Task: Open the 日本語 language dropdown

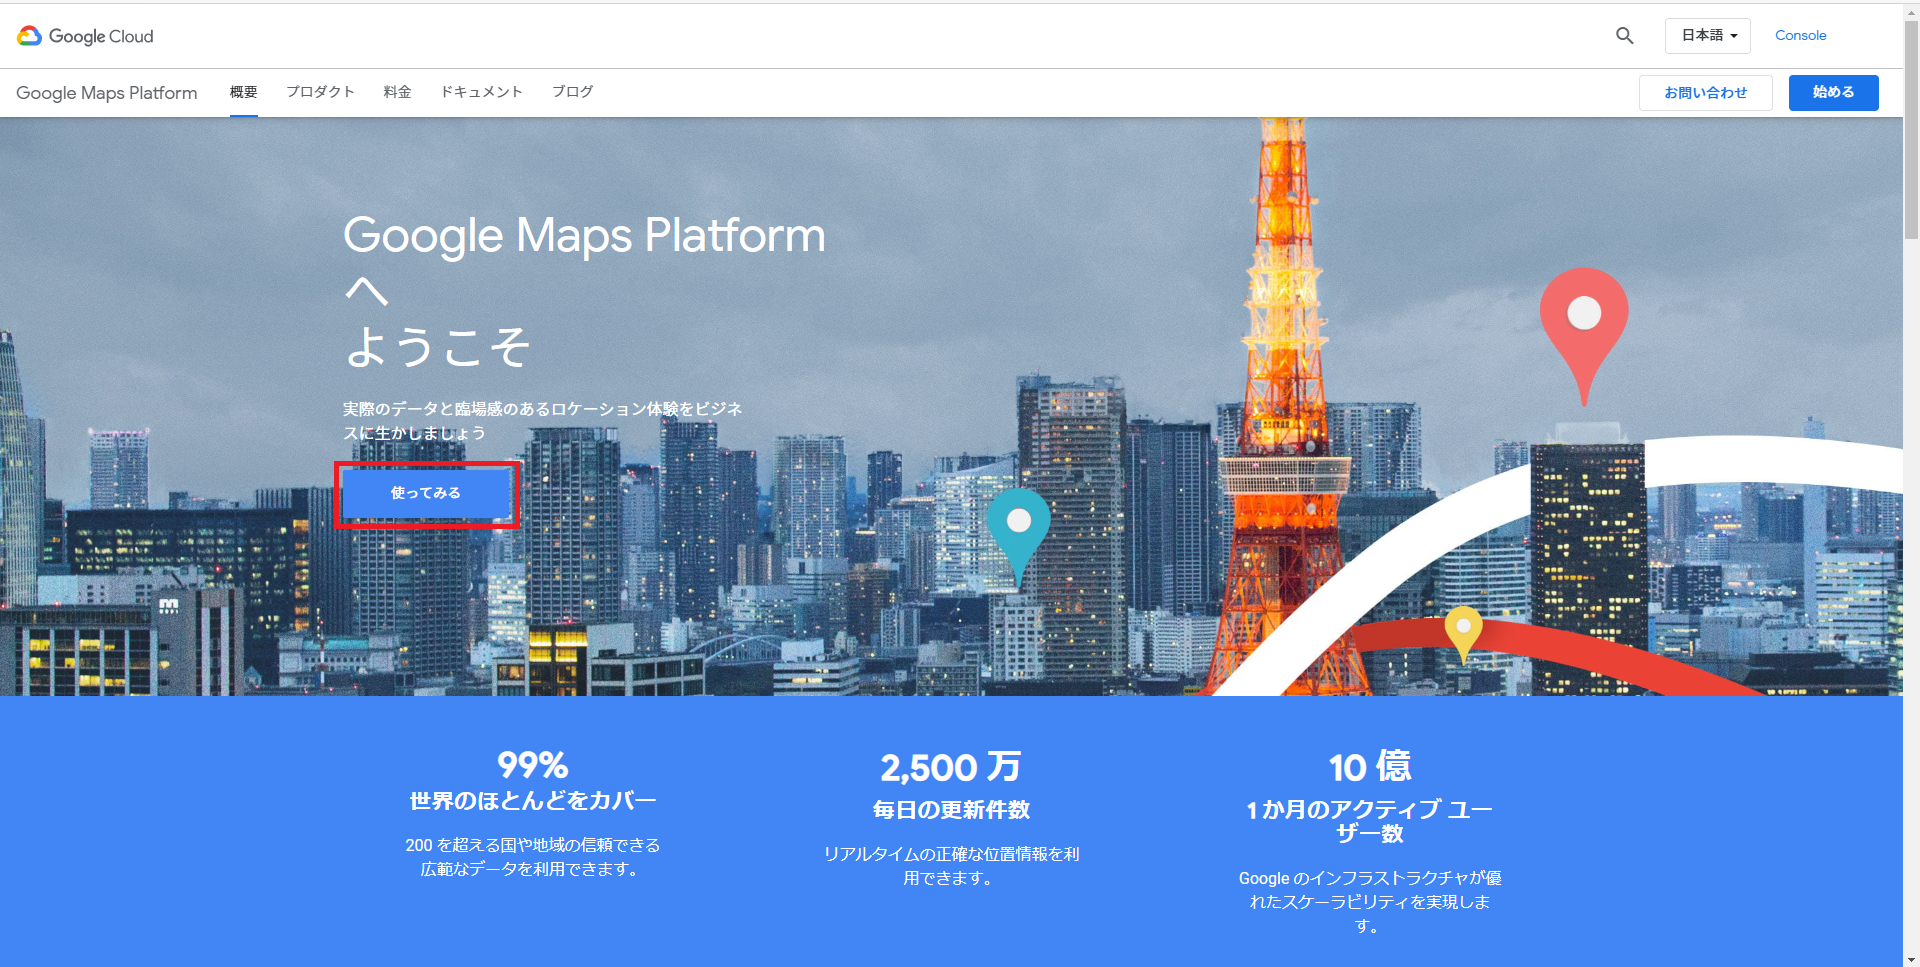Action: coord(1708,36)
